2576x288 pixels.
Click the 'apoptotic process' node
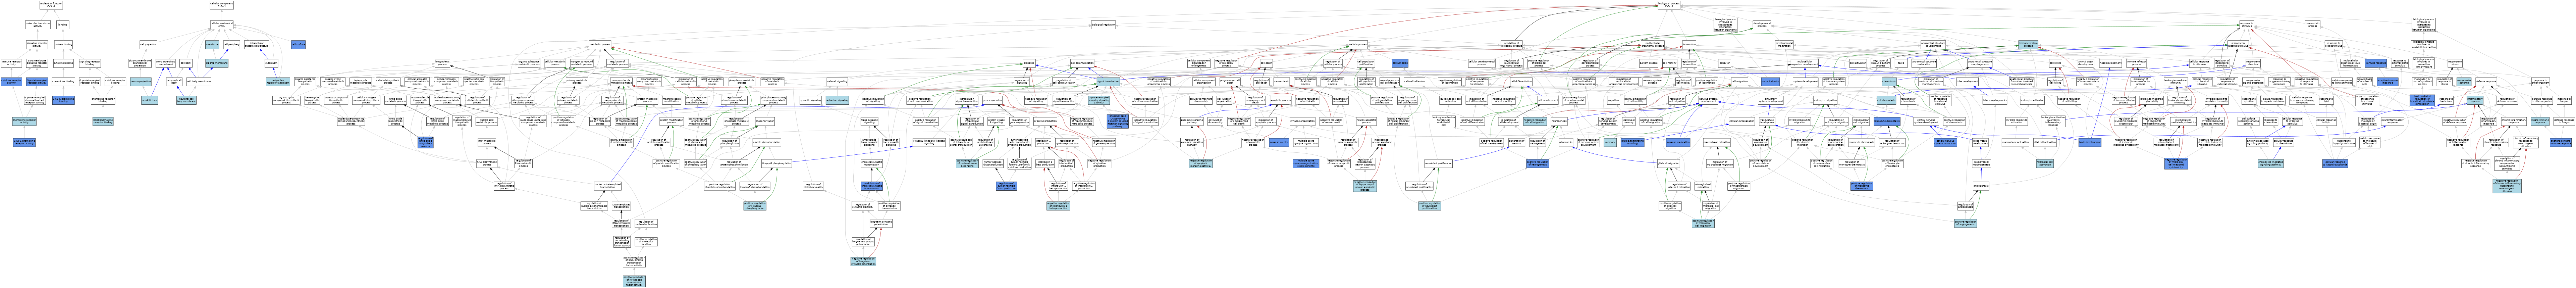(1281, 100)
